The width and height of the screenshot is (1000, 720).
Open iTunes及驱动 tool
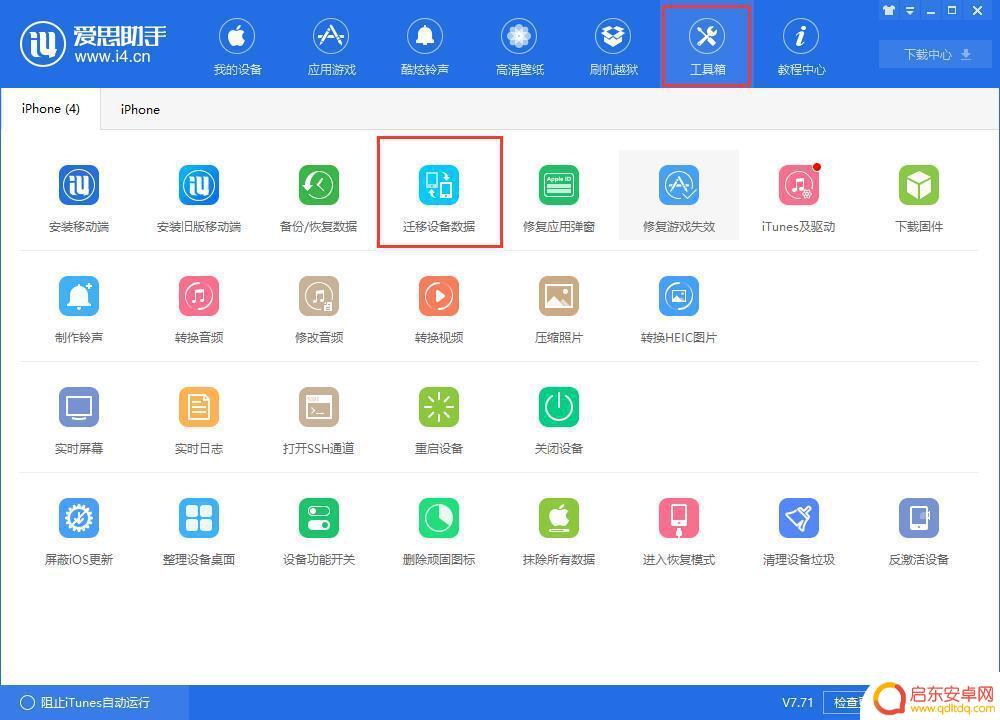point(798,198)
